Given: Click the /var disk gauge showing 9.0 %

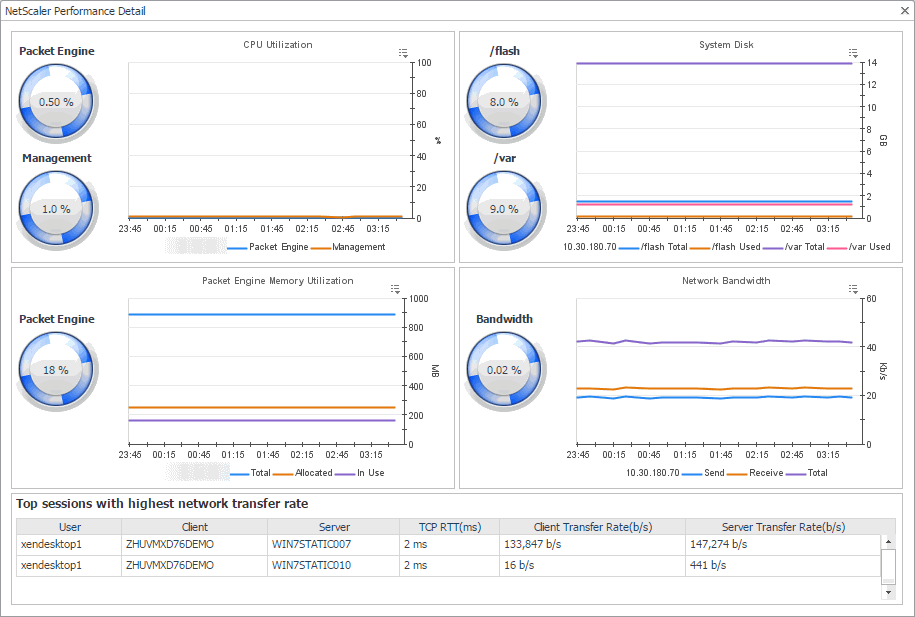Looking at the screenshot, I should [505, 209].
